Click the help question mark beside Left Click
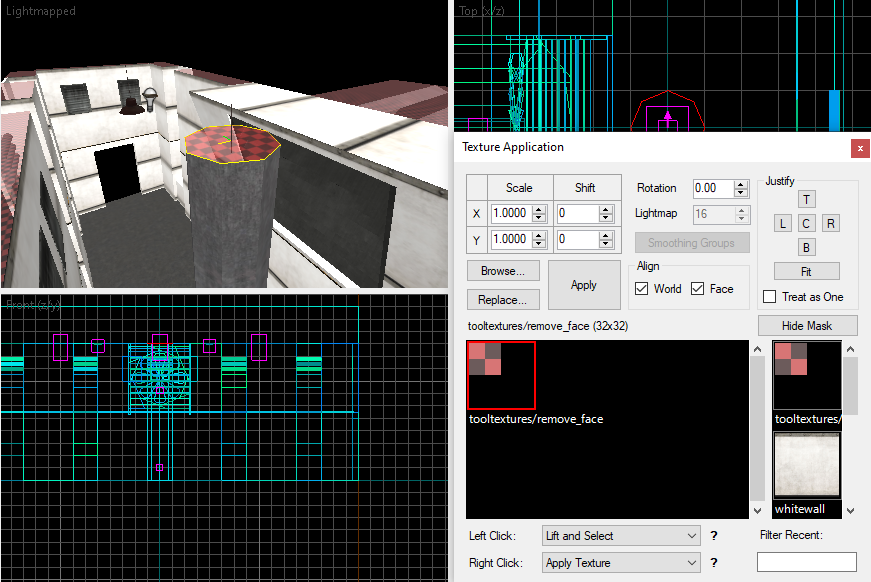The width and height of the screenshot is (871, 582). coord(714,536)
